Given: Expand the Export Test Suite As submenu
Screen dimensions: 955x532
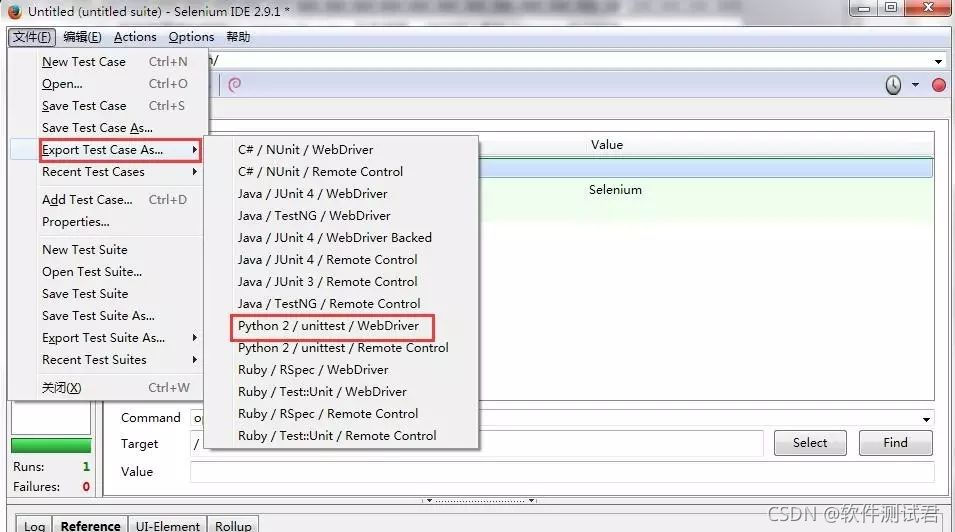Looking at the screenshot, I should click(x=106, y=338).
